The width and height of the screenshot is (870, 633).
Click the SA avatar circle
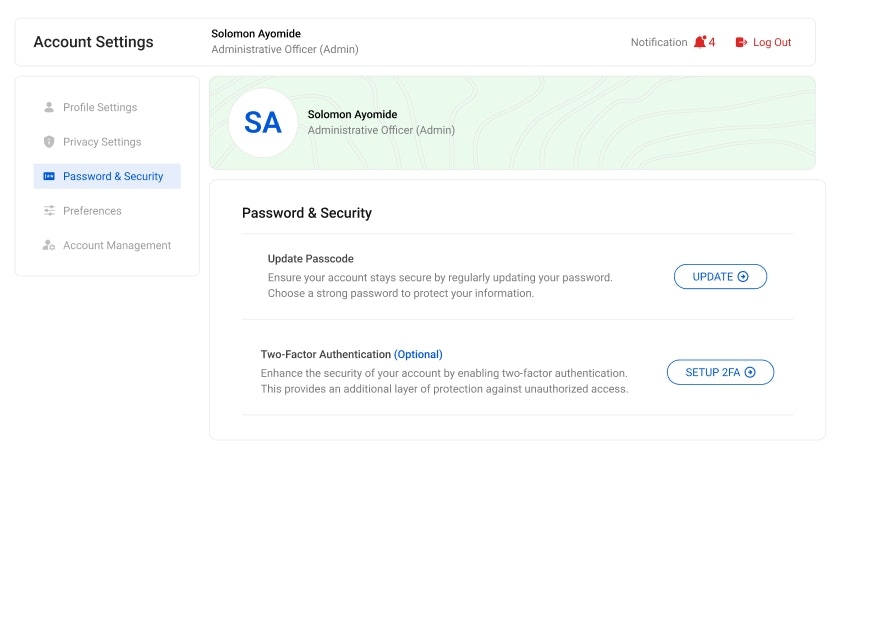click(x=263, y=123)
